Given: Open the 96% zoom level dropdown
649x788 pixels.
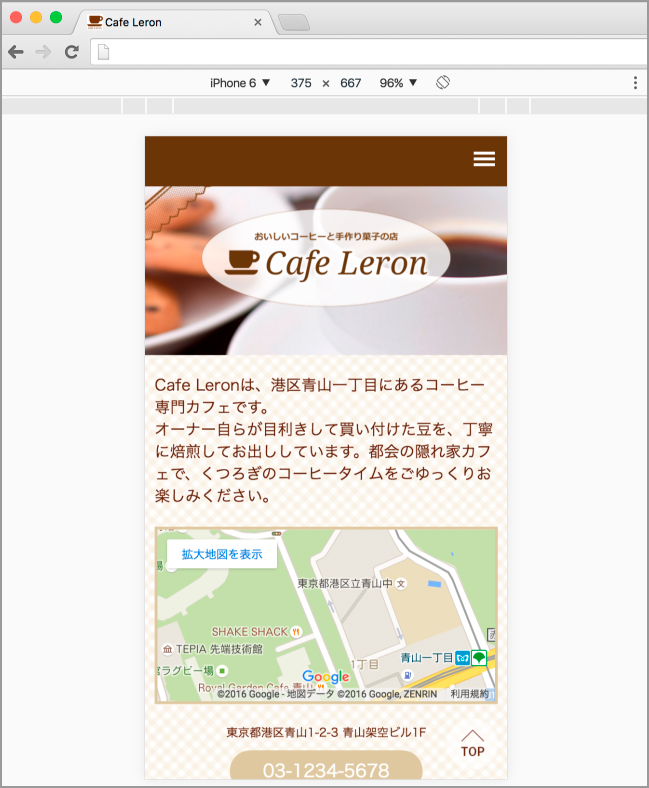Looking at the screenshot, I should [398, 83].
